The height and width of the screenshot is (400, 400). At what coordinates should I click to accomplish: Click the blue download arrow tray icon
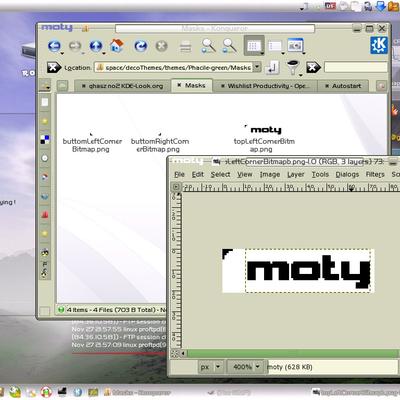click(380, 6)
